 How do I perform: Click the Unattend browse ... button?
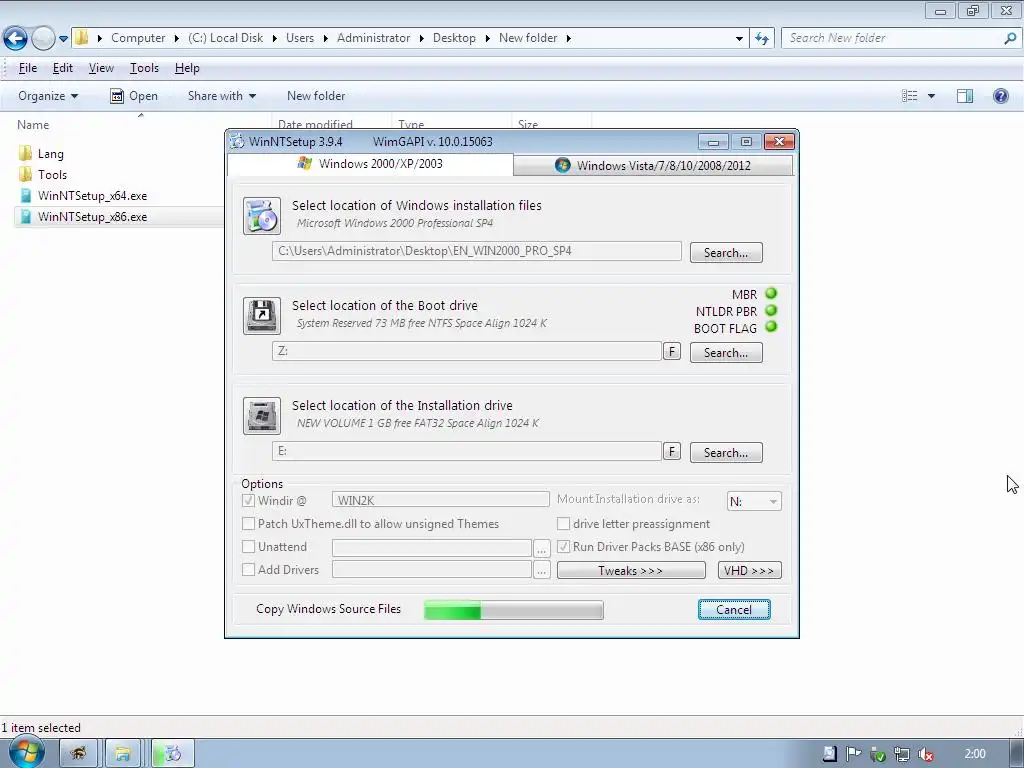541,547
